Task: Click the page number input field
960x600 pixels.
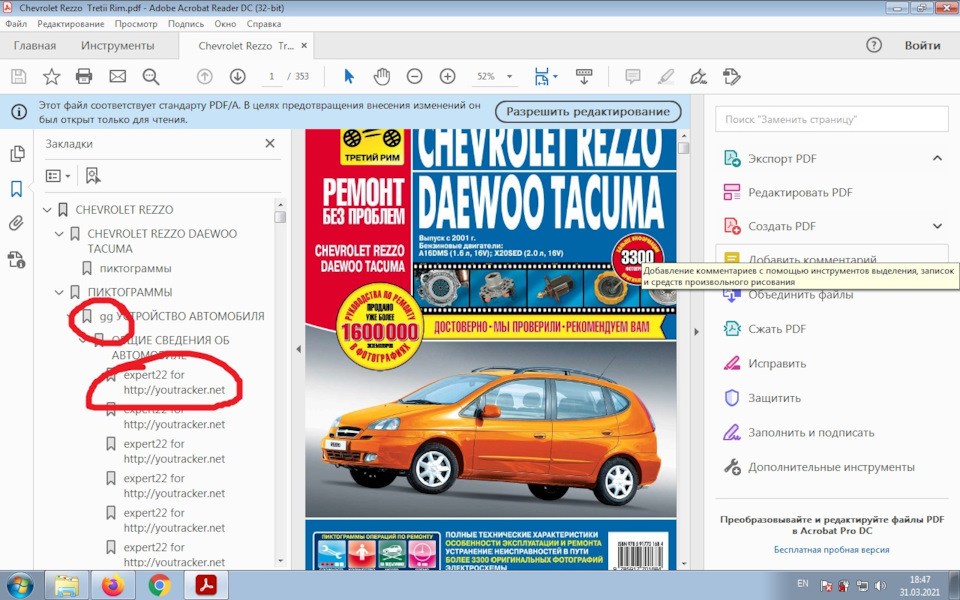Action: (x=271, y=77)
